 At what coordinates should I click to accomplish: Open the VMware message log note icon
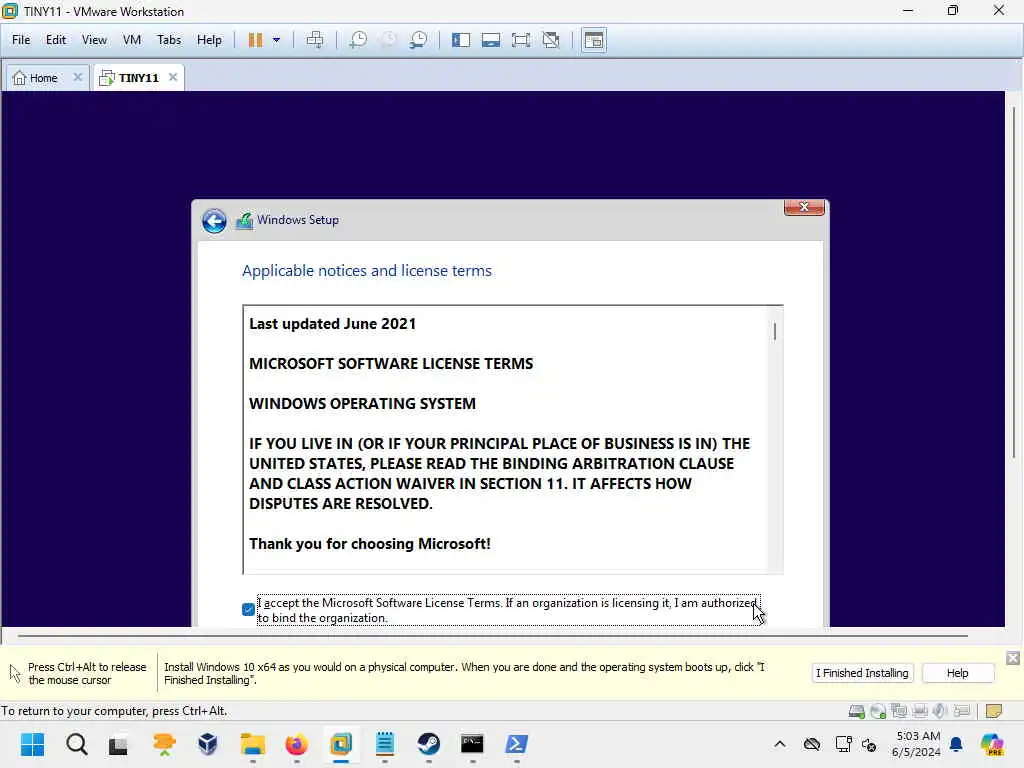(994, 711)
